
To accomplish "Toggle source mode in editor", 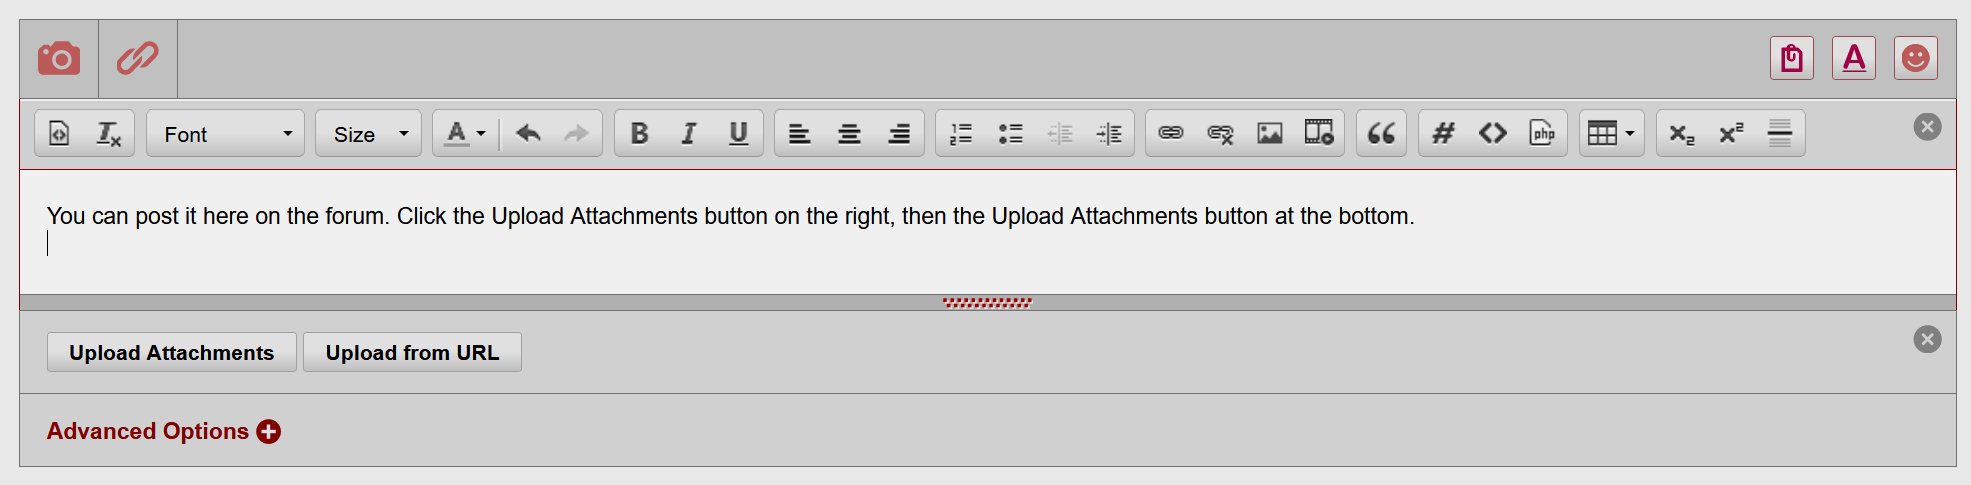I will pyautogui.click(x=60, y=133).
